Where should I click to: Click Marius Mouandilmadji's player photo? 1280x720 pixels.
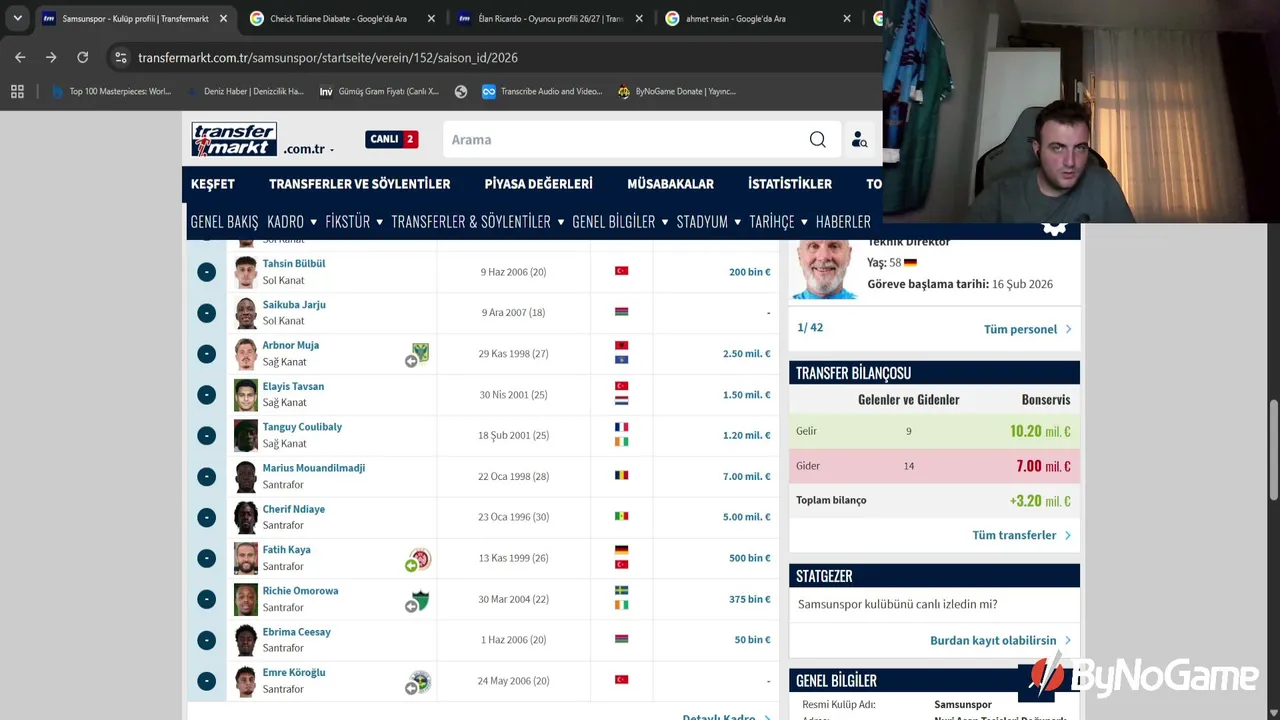click(245, 476)
